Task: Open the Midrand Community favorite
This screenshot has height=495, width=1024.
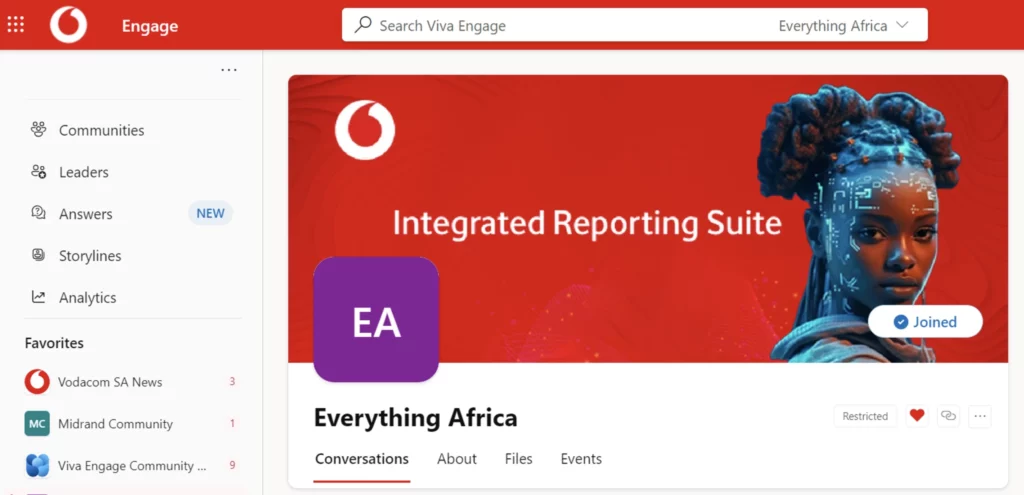Action: tap(115, 424)
